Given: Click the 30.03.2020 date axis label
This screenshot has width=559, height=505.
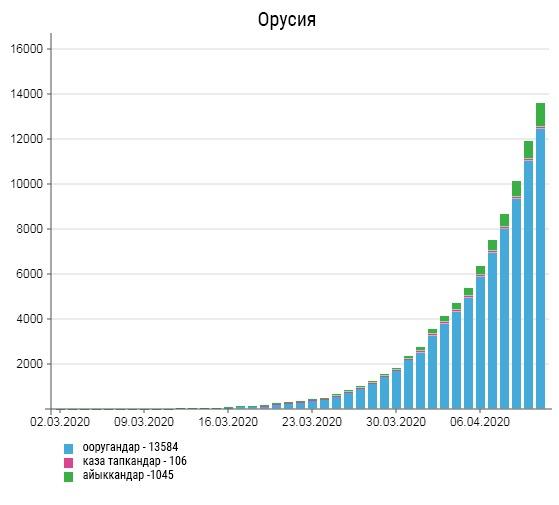Looking at the screenshot, I should pyautogui.click(x=396, y=422).
